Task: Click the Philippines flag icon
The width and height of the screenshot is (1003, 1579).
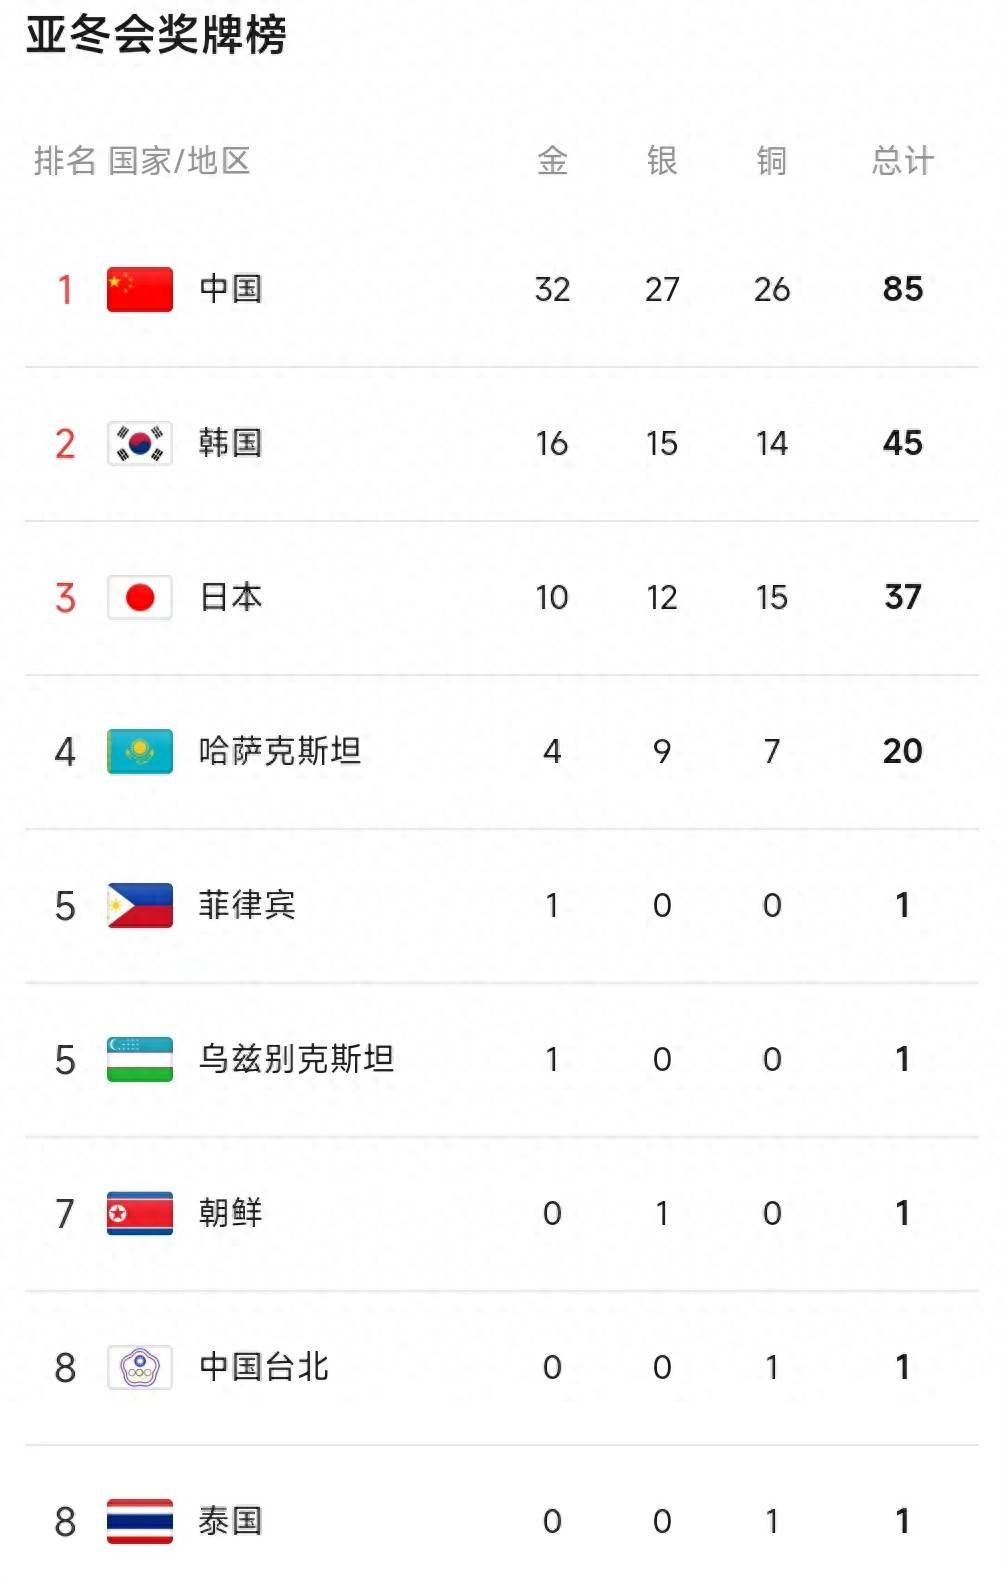Action: pos(140,905)
